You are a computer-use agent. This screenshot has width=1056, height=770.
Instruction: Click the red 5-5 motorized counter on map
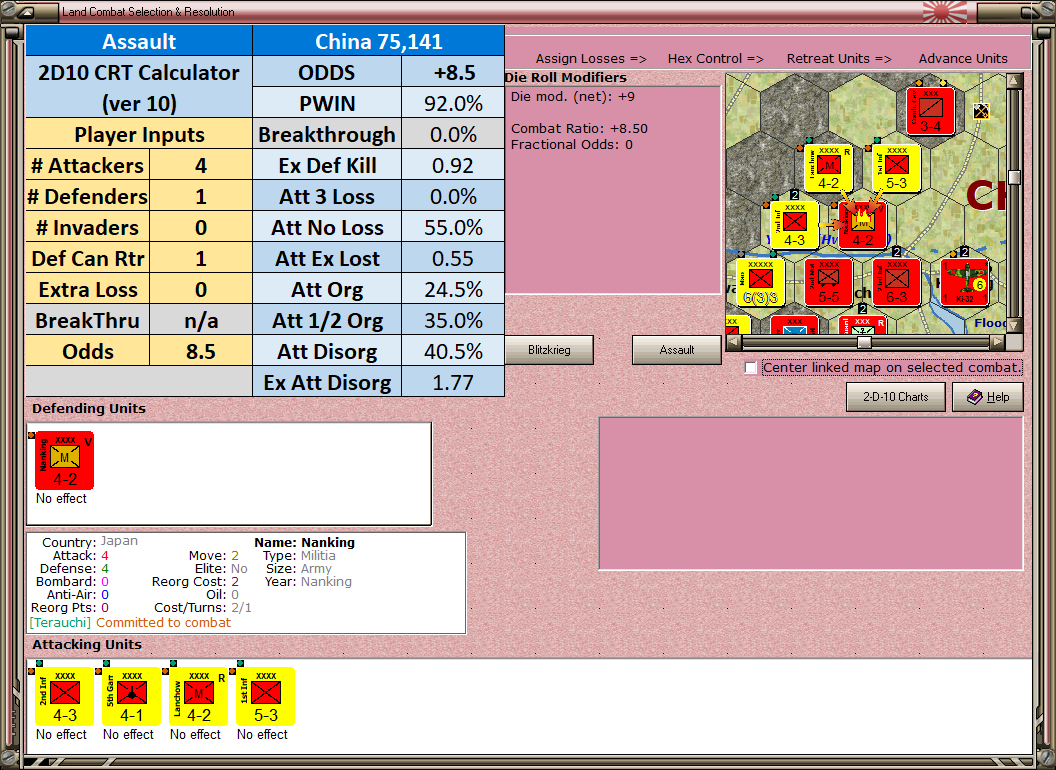[x=828, y=282]
